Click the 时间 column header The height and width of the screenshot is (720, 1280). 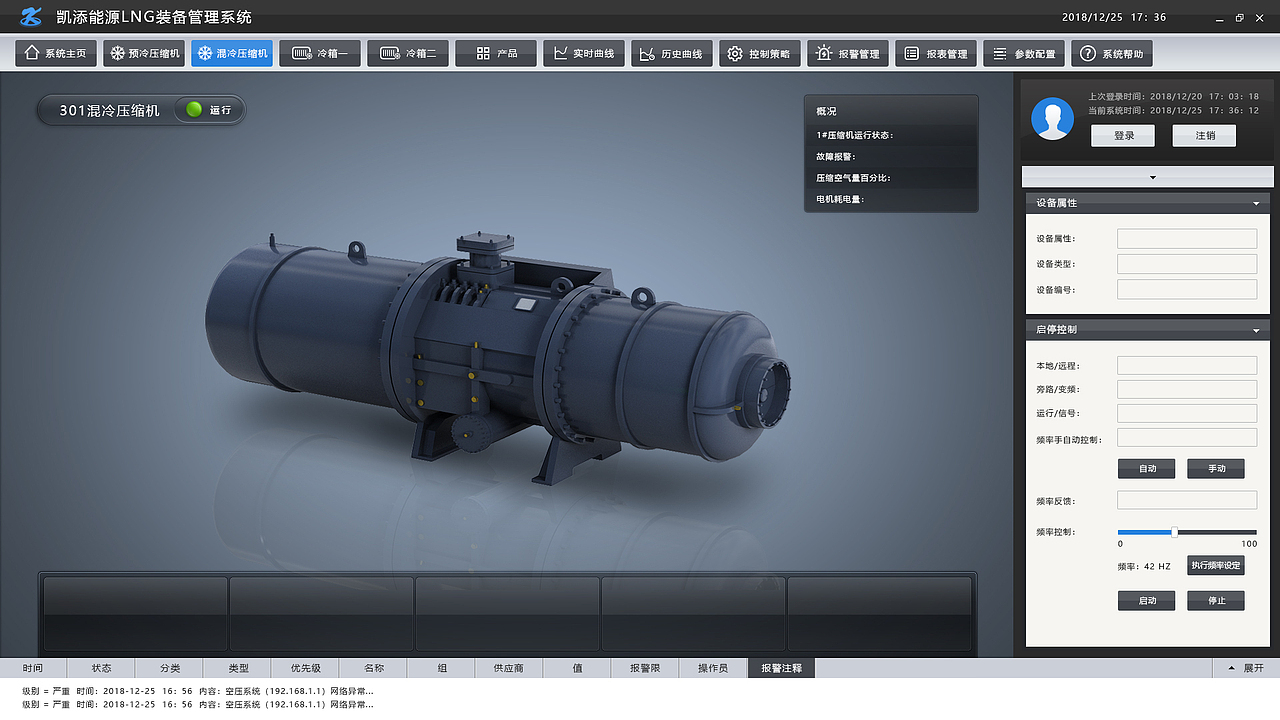33,668
